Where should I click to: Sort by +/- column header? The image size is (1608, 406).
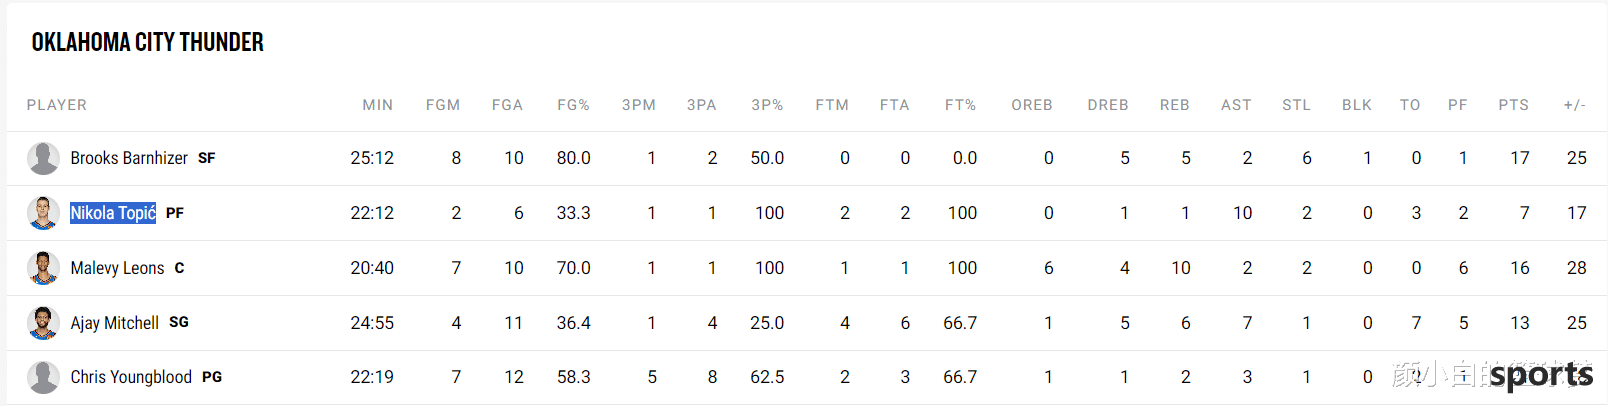click(1575, 105)
